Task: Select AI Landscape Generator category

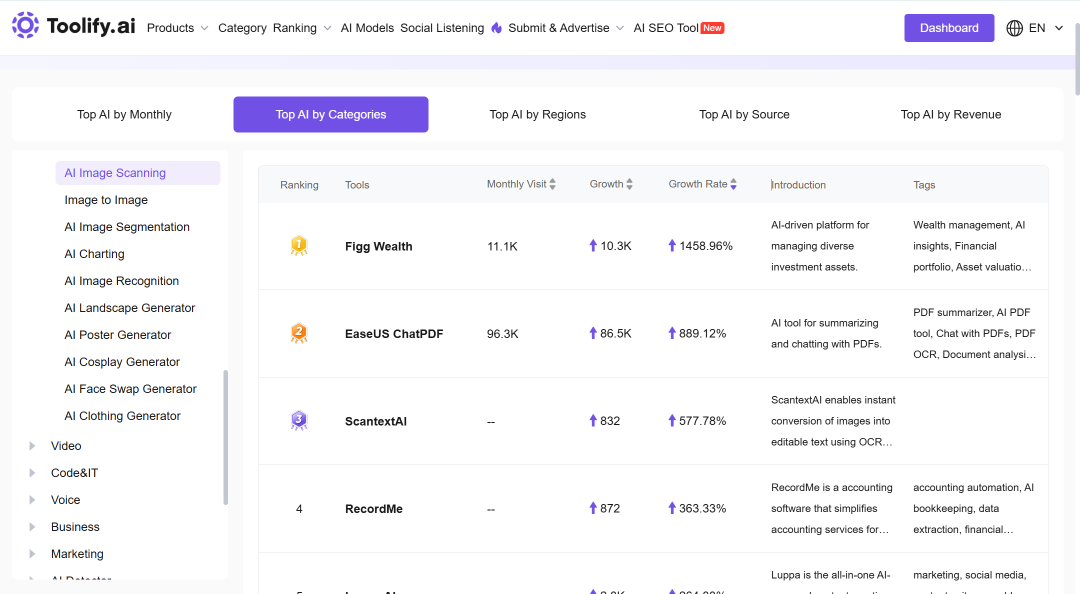Action: tap(129, 307)
